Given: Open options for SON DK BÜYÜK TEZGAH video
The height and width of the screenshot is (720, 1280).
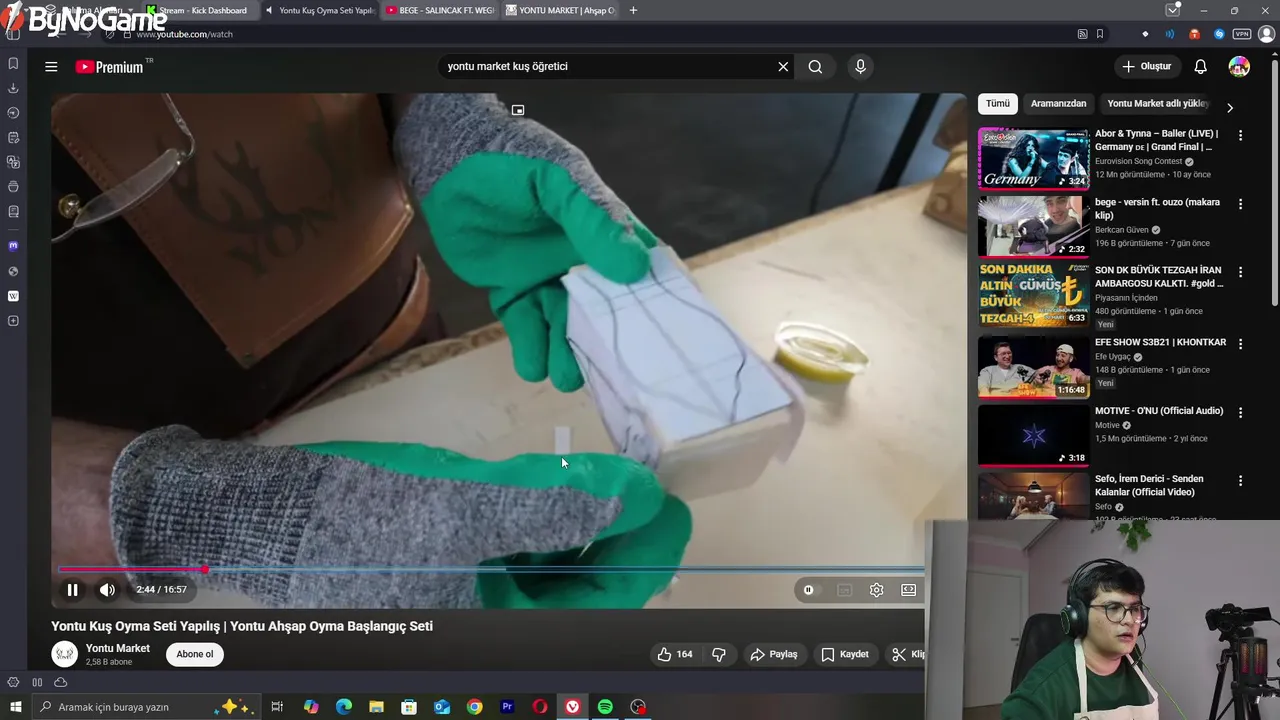Looking at the screenshot, I should [x=1240, y=271].
